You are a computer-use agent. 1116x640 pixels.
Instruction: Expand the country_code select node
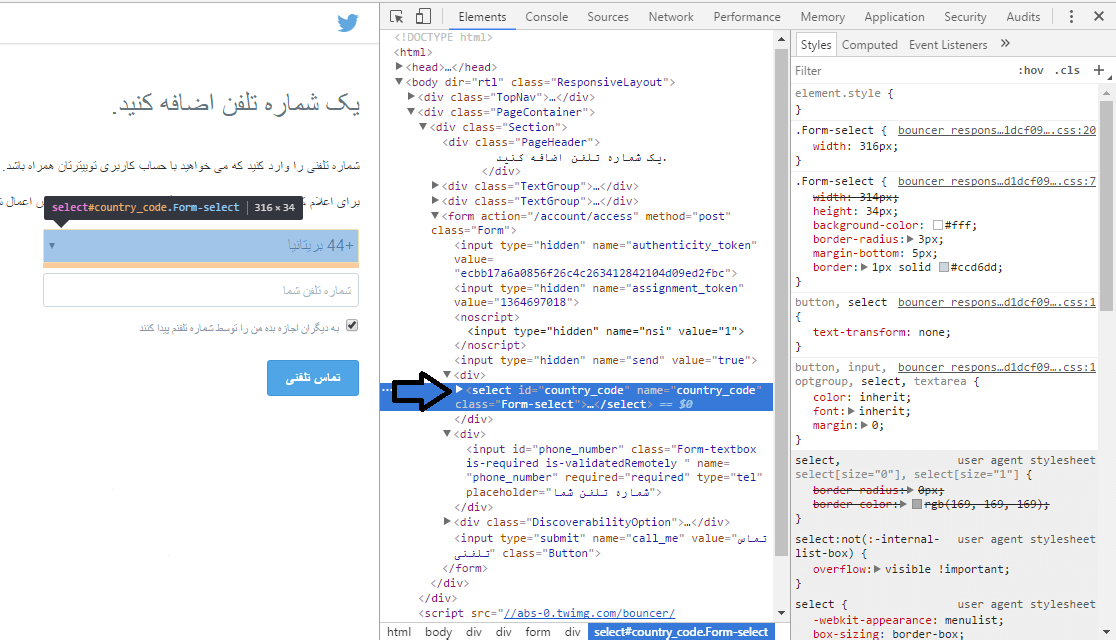click(460, 389)
